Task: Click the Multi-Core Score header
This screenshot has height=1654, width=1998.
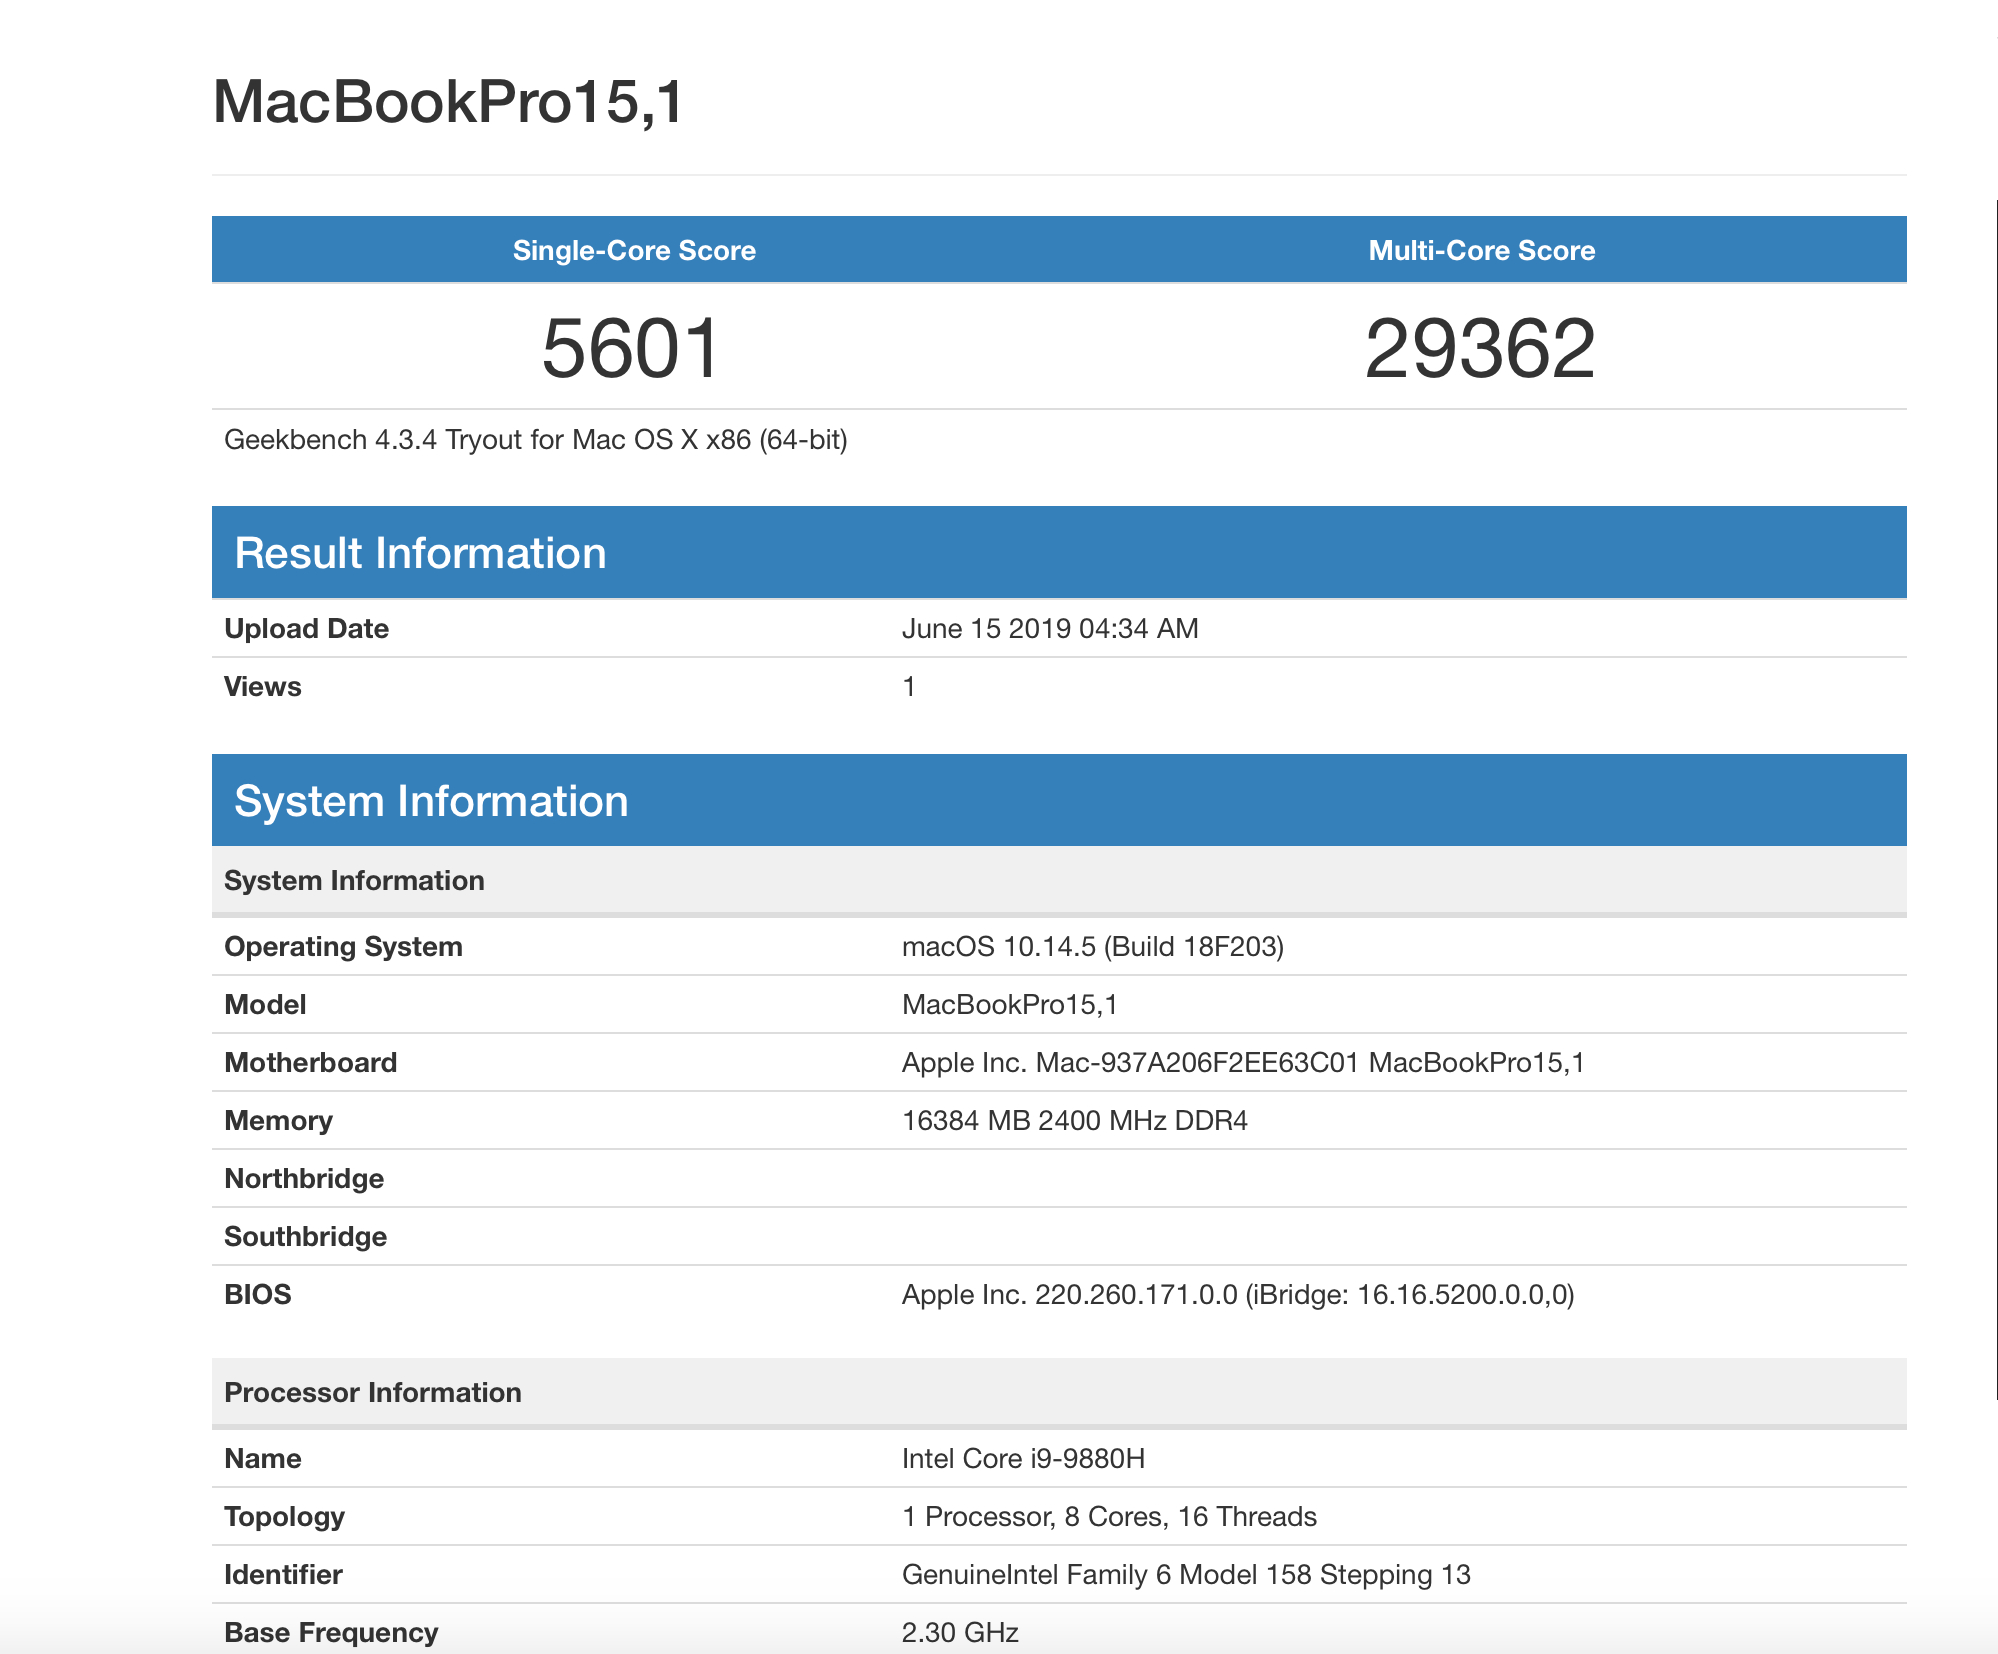Action: pos(1481,250)
